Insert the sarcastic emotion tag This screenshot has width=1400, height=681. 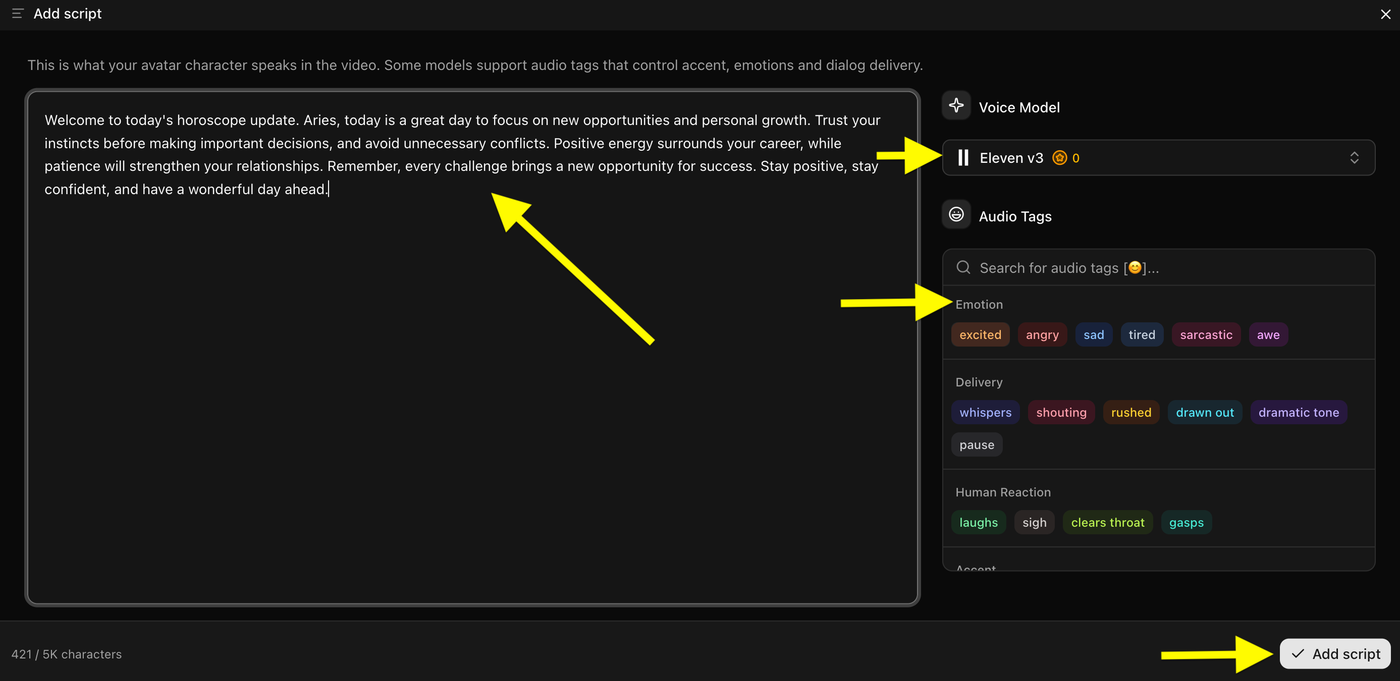[1206, 335]
